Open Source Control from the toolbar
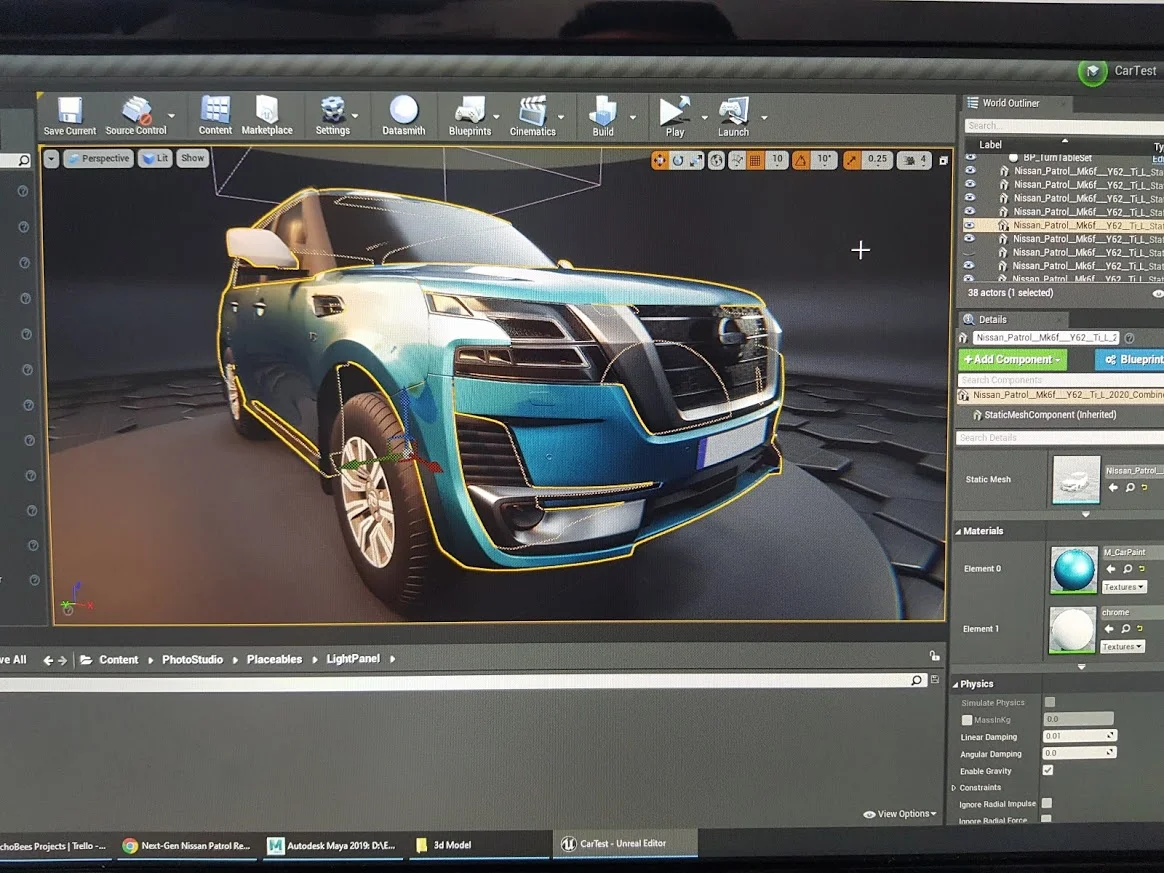 (136, 116)
